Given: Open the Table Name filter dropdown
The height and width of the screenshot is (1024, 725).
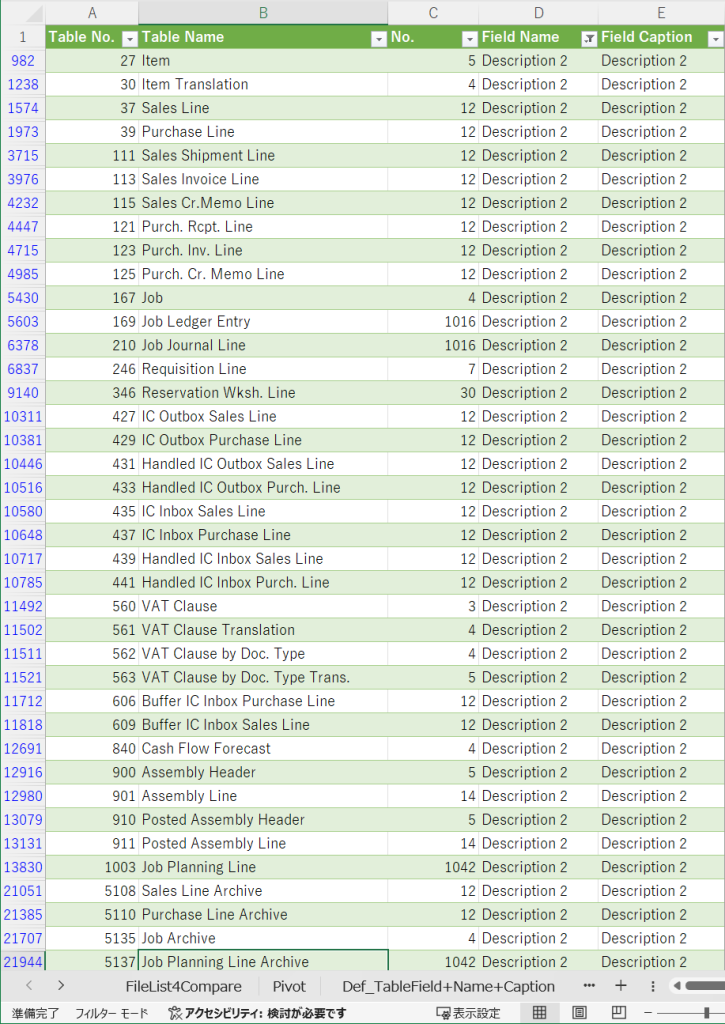Looking at the screenshot, I should (378, 38).
